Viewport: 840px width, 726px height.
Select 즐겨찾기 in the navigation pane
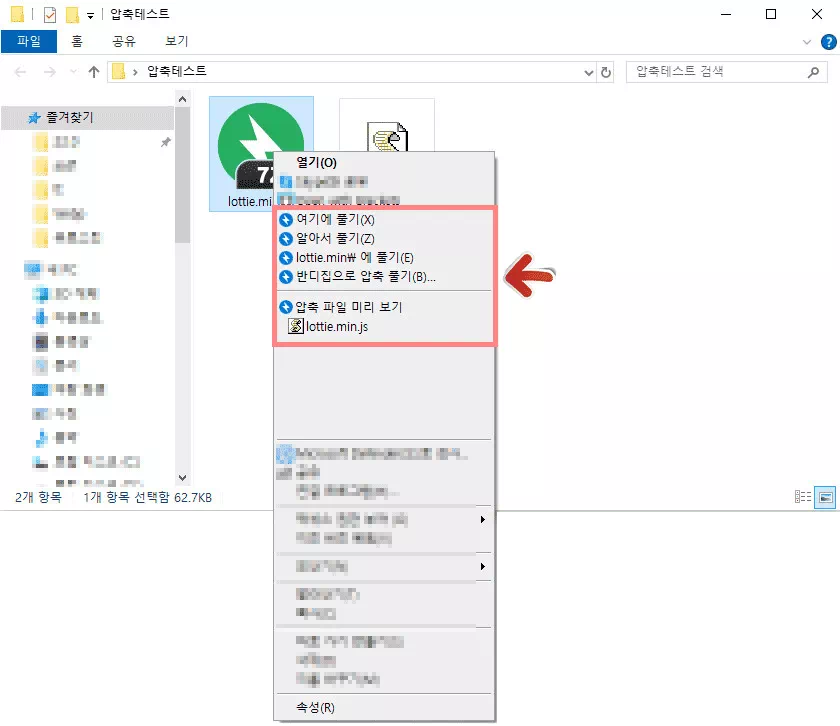[87, 118]
